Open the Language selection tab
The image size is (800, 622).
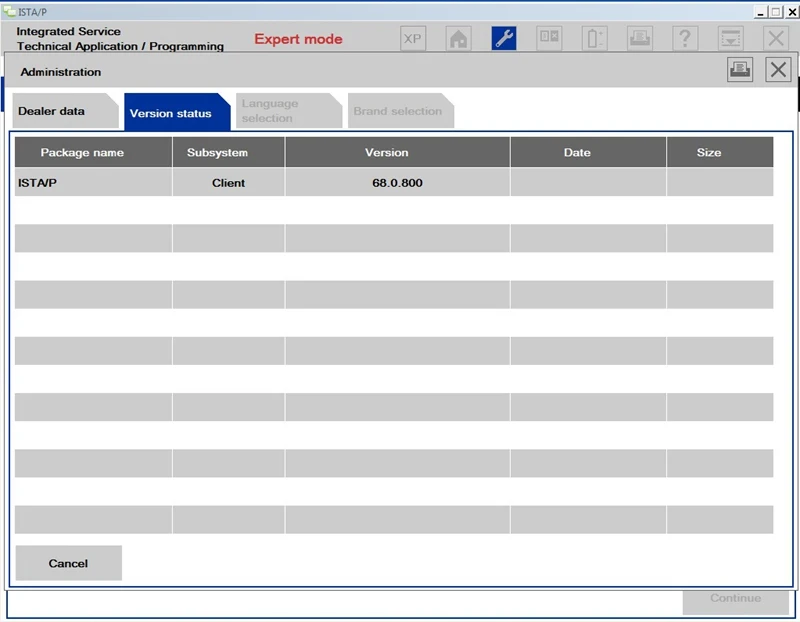[x=289, y=111]
